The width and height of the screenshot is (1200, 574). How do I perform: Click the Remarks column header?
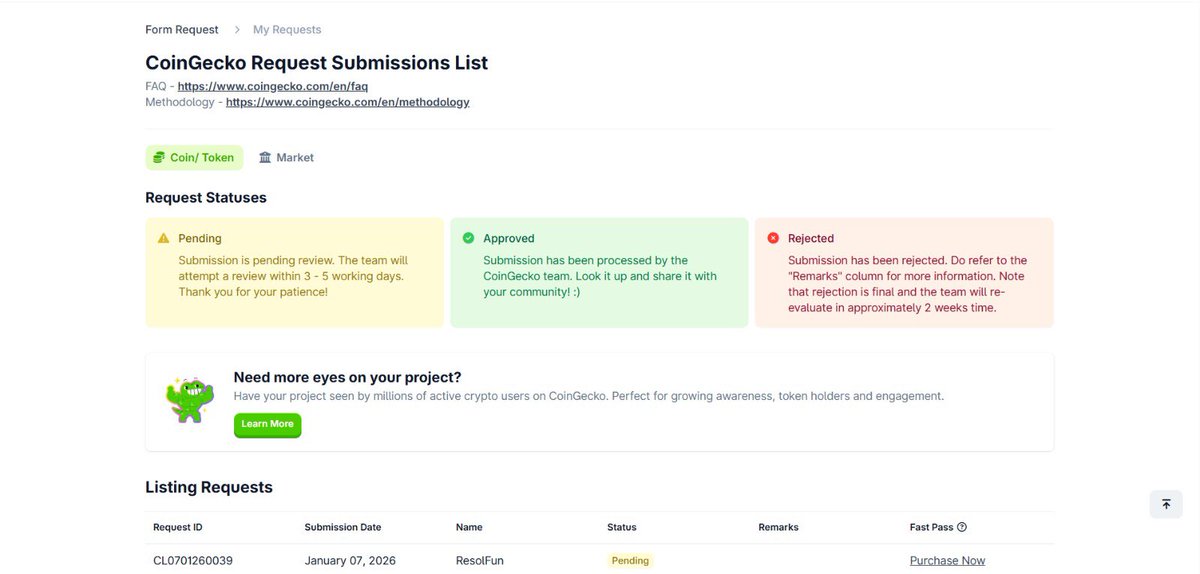pyautogui.click(x=779, y=527)
